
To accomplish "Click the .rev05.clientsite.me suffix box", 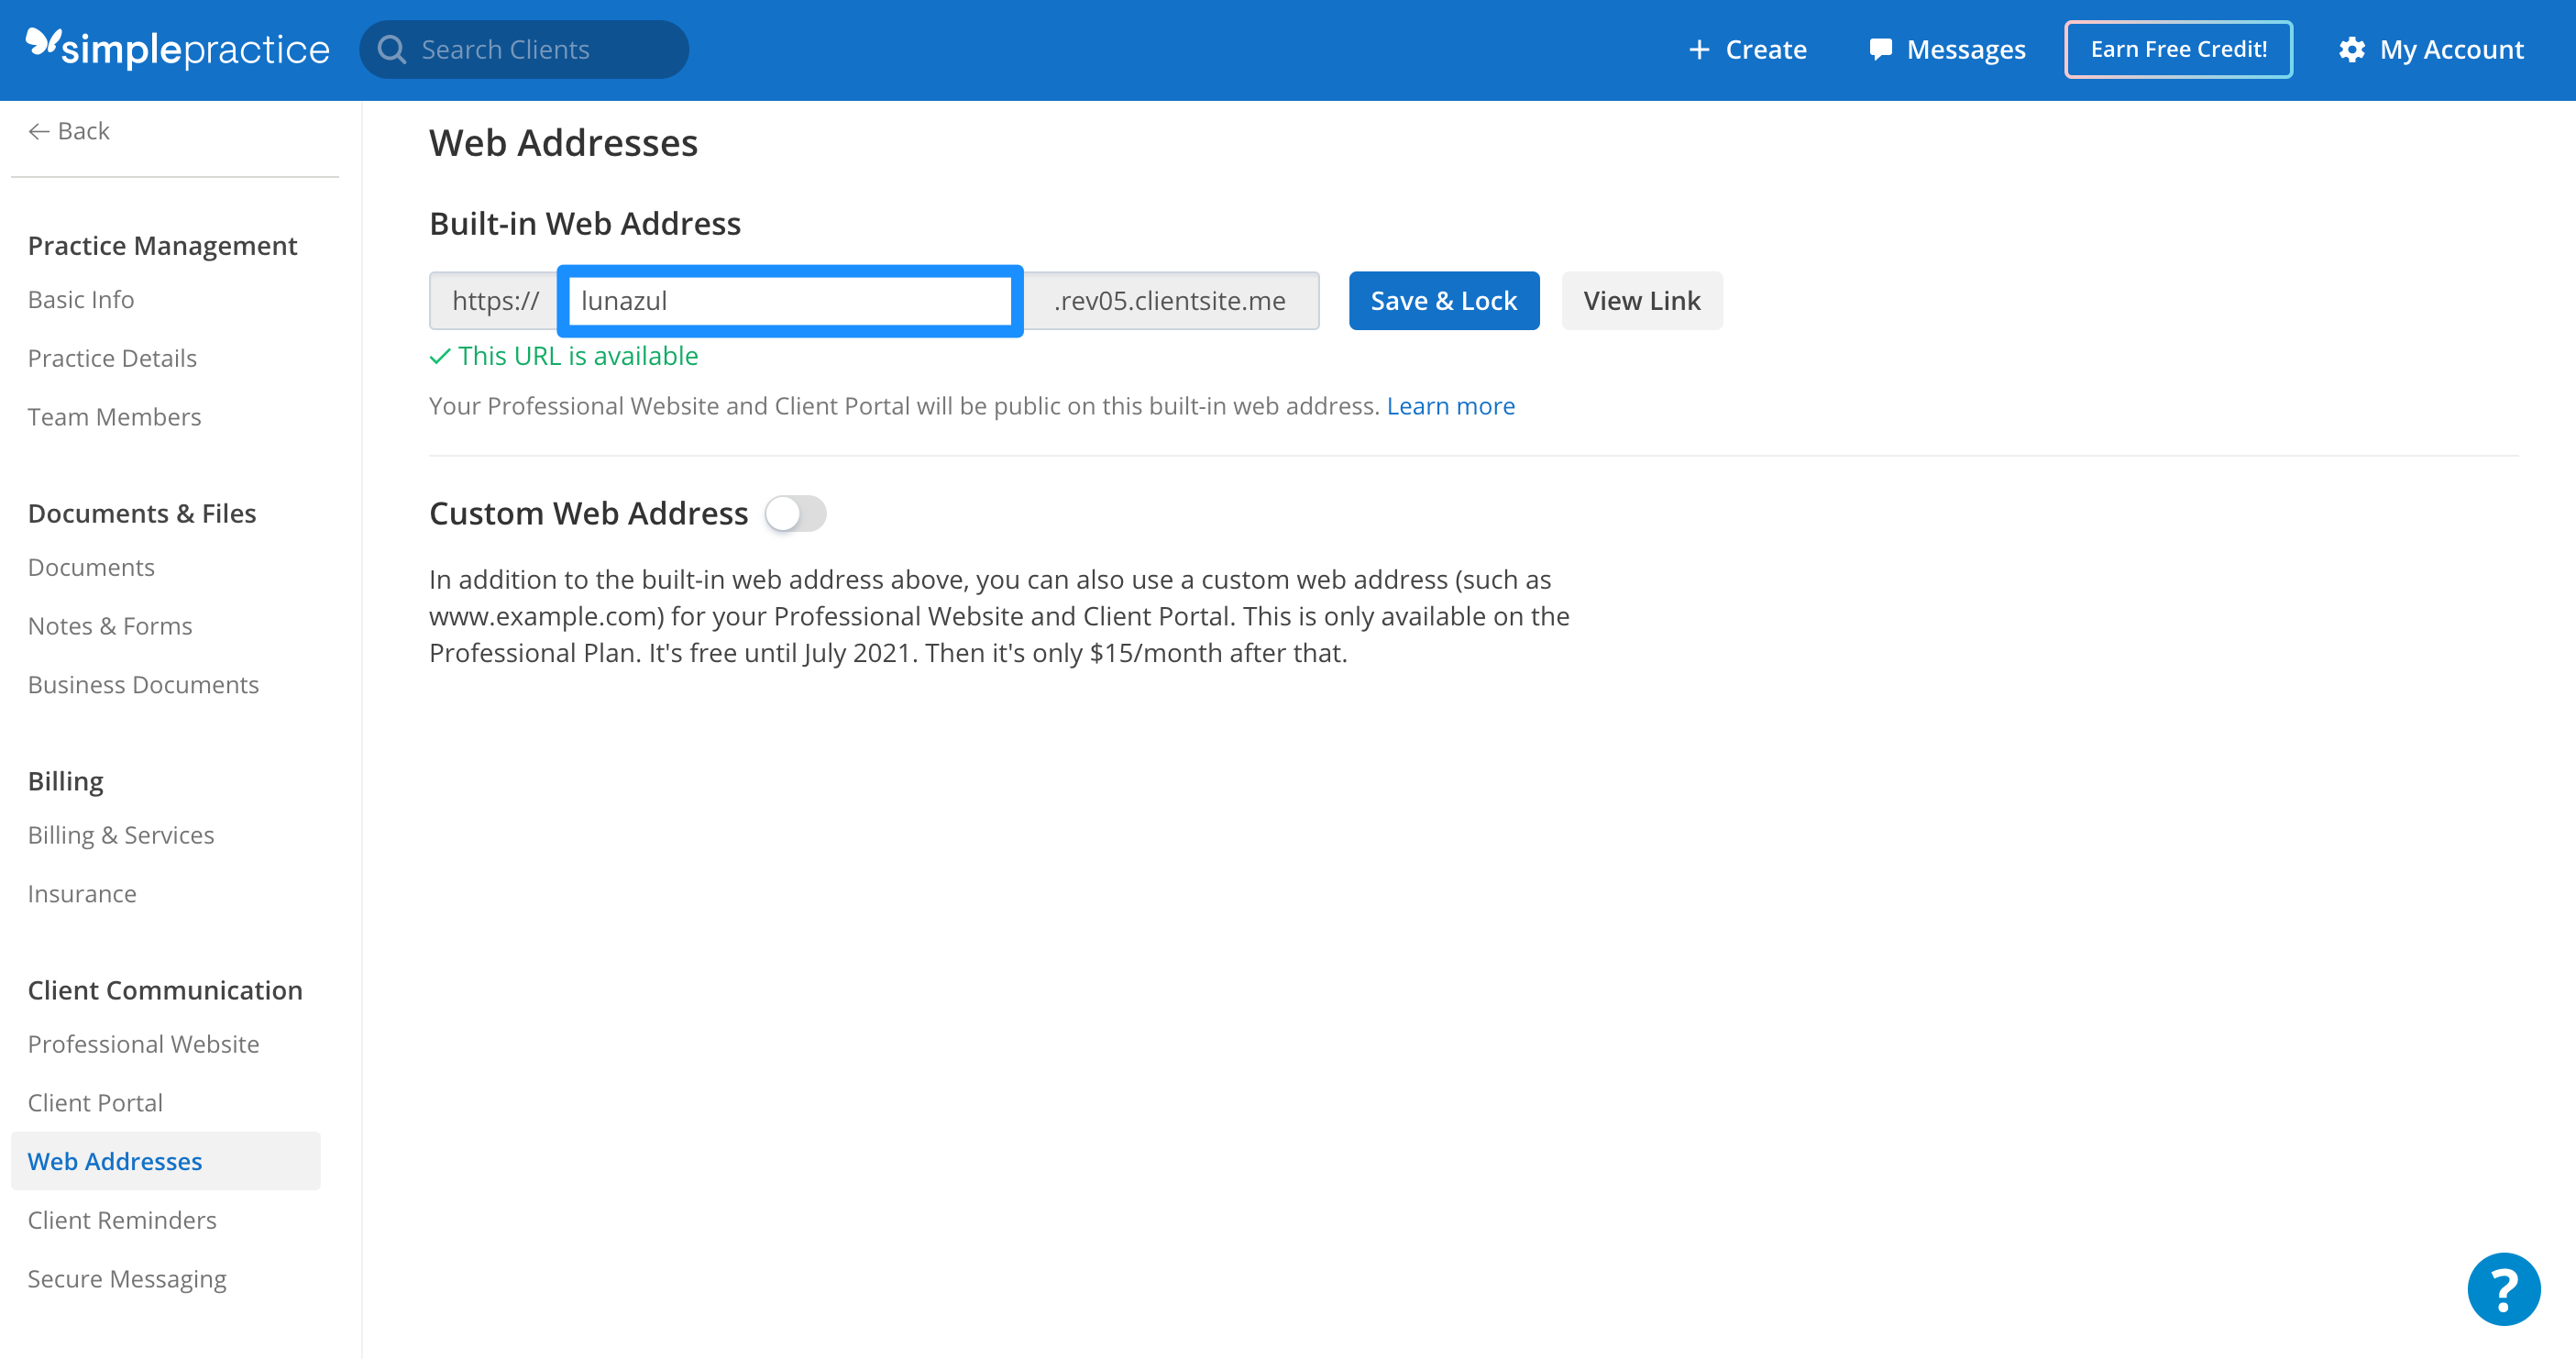I will tap(1171, 300).
